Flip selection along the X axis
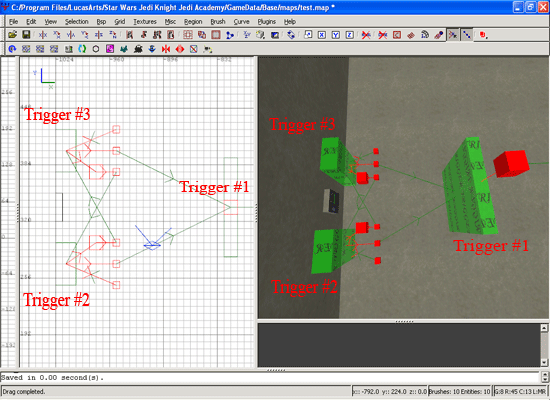This screenshot has width=550, height=400. (x=43, y=35)
